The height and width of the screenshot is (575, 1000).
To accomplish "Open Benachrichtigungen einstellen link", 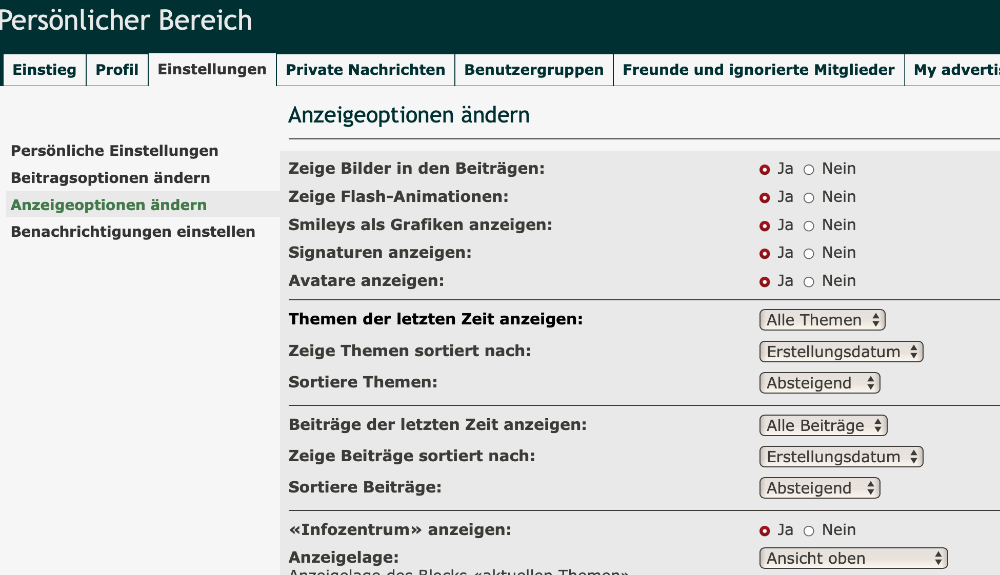I will tap(133, 232).
